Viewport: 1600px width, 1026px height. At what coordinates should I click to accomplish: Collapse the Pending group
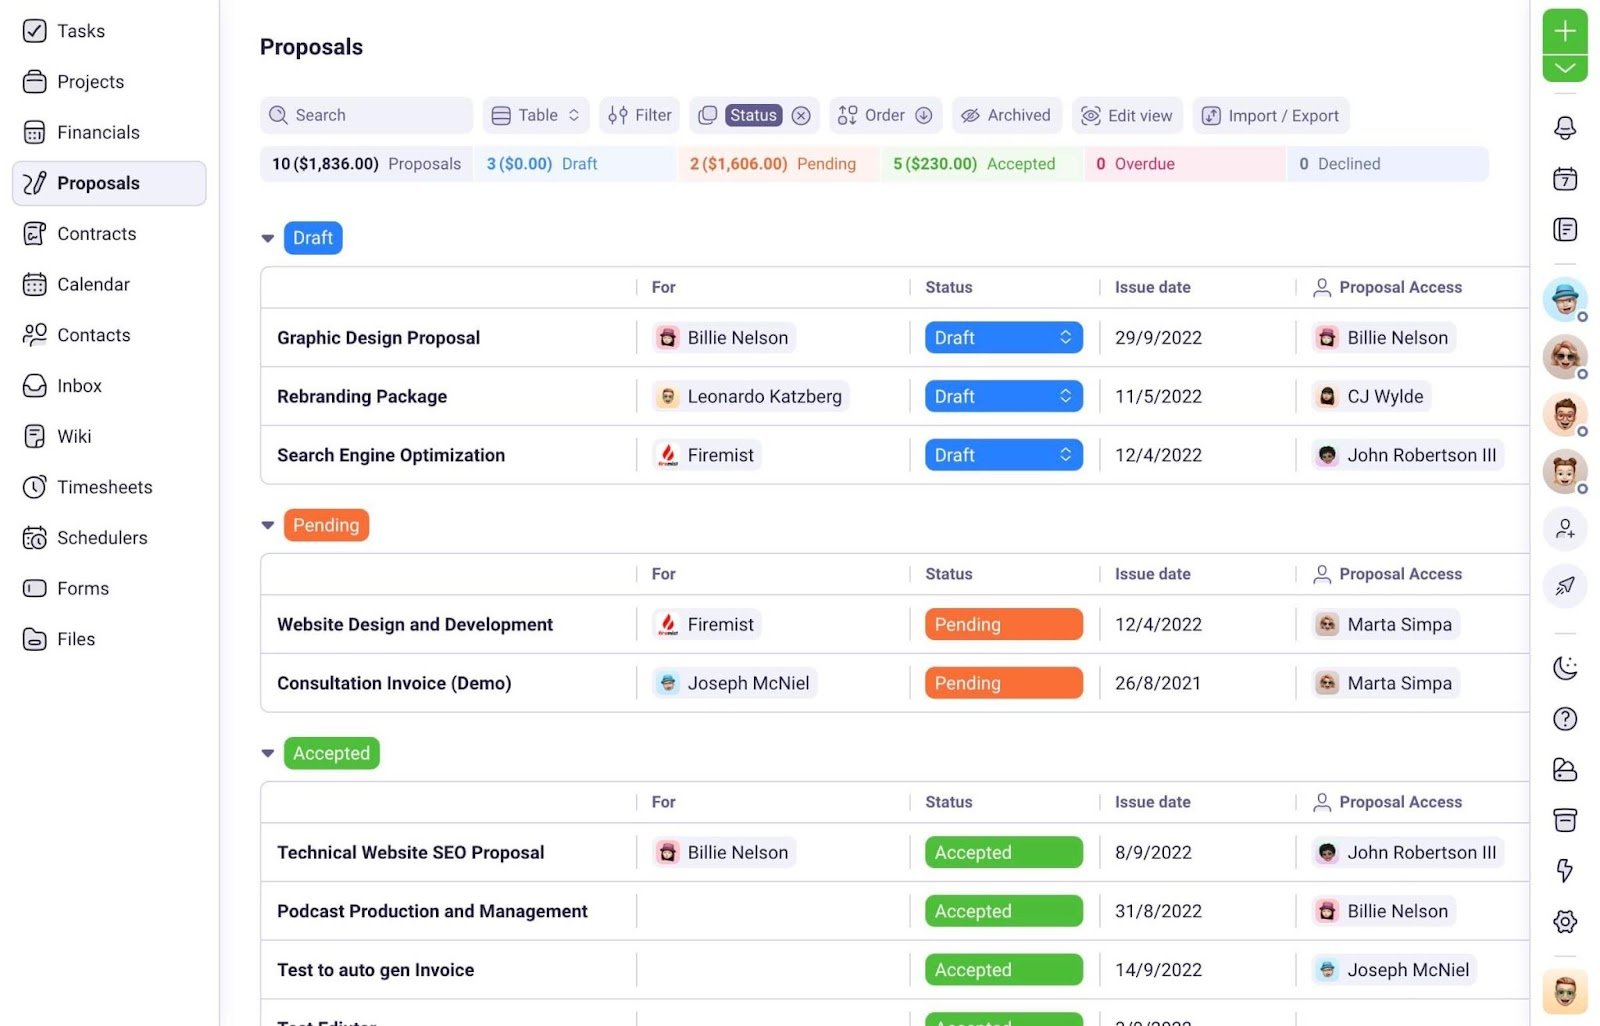coord(268,526)
